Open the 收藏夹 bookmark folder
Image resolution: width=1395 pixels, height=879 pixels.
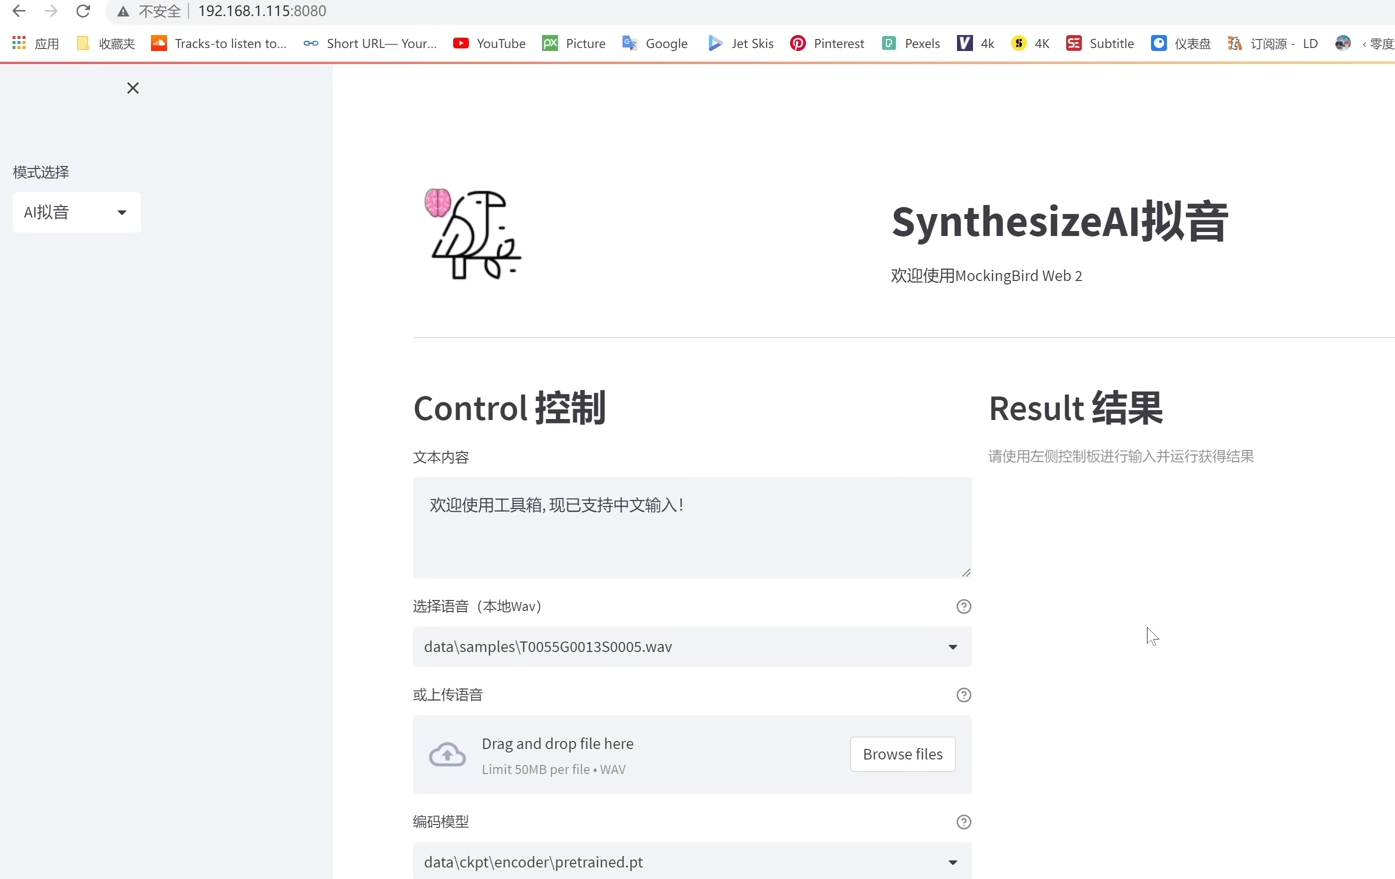click(106, 43)
